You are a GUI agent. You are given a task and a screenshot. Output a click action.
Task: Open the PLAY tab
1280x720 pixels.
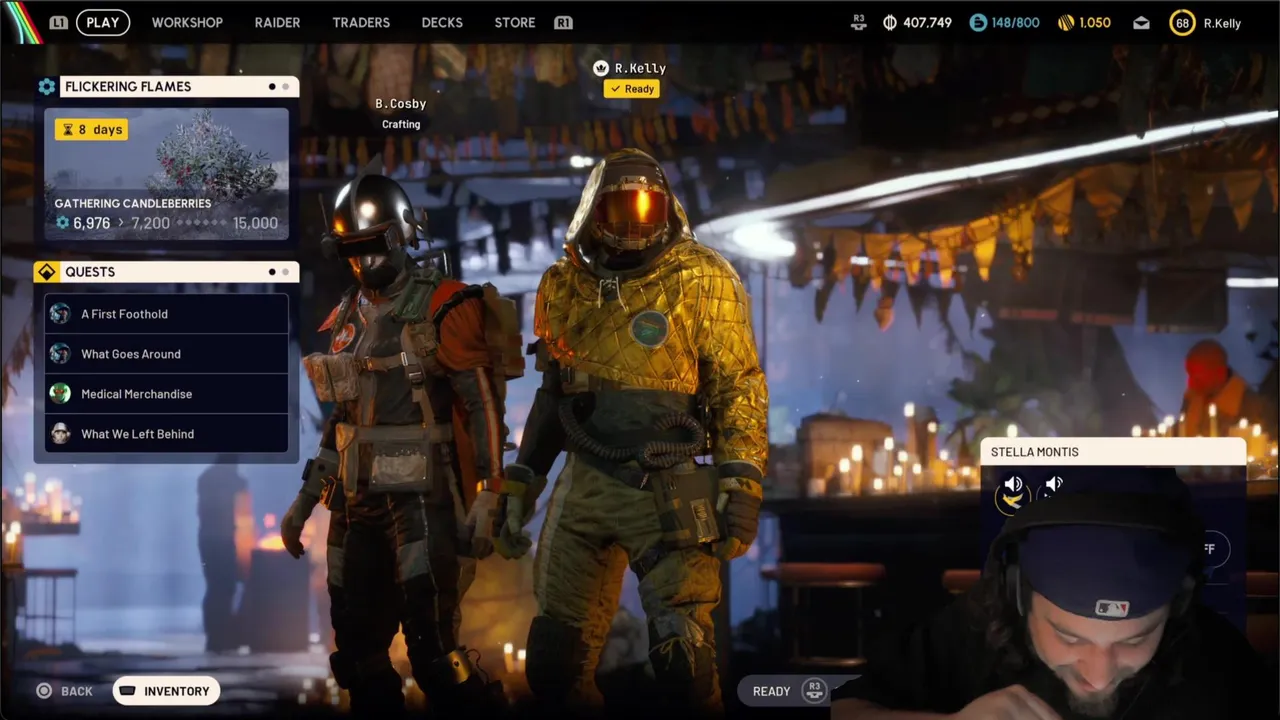coord(103,22)
